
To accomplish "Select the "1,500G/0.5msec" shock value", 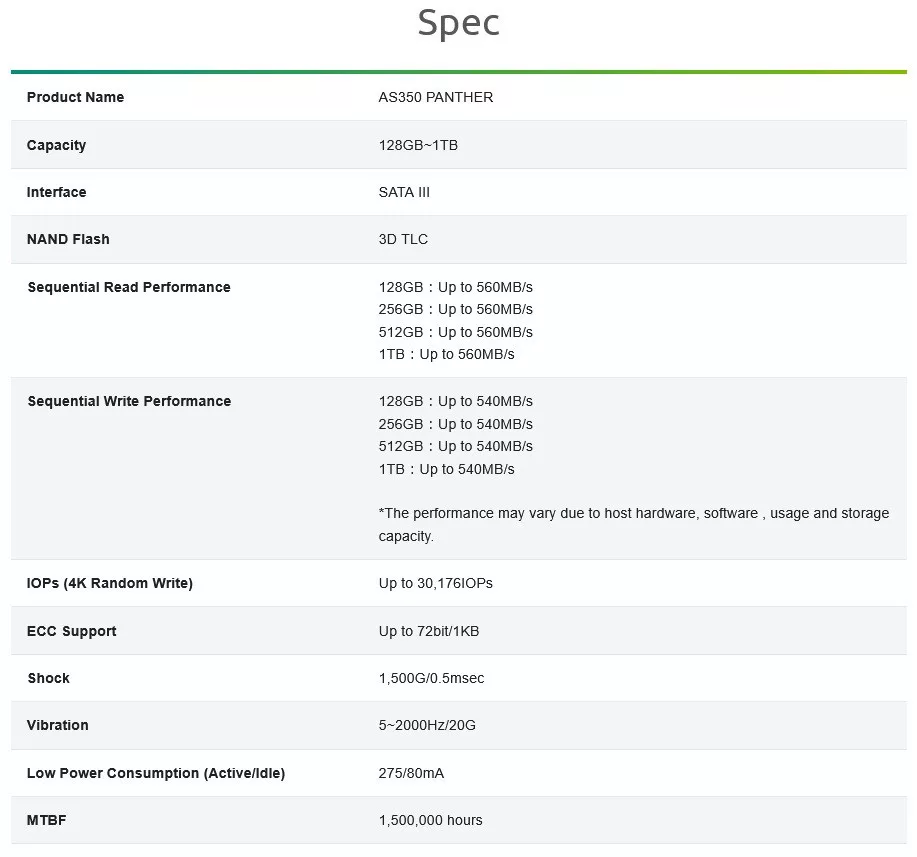I will coord(431,678).
